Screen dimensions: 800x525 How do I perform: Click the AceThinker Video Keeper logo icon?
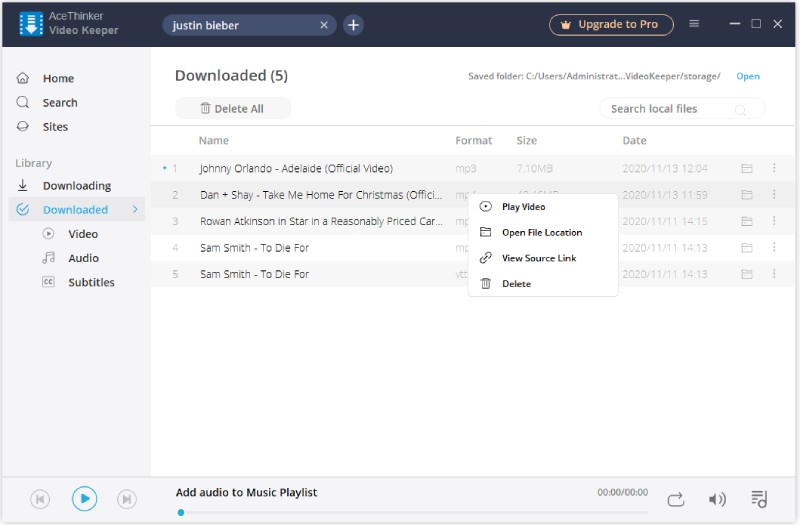31,24
